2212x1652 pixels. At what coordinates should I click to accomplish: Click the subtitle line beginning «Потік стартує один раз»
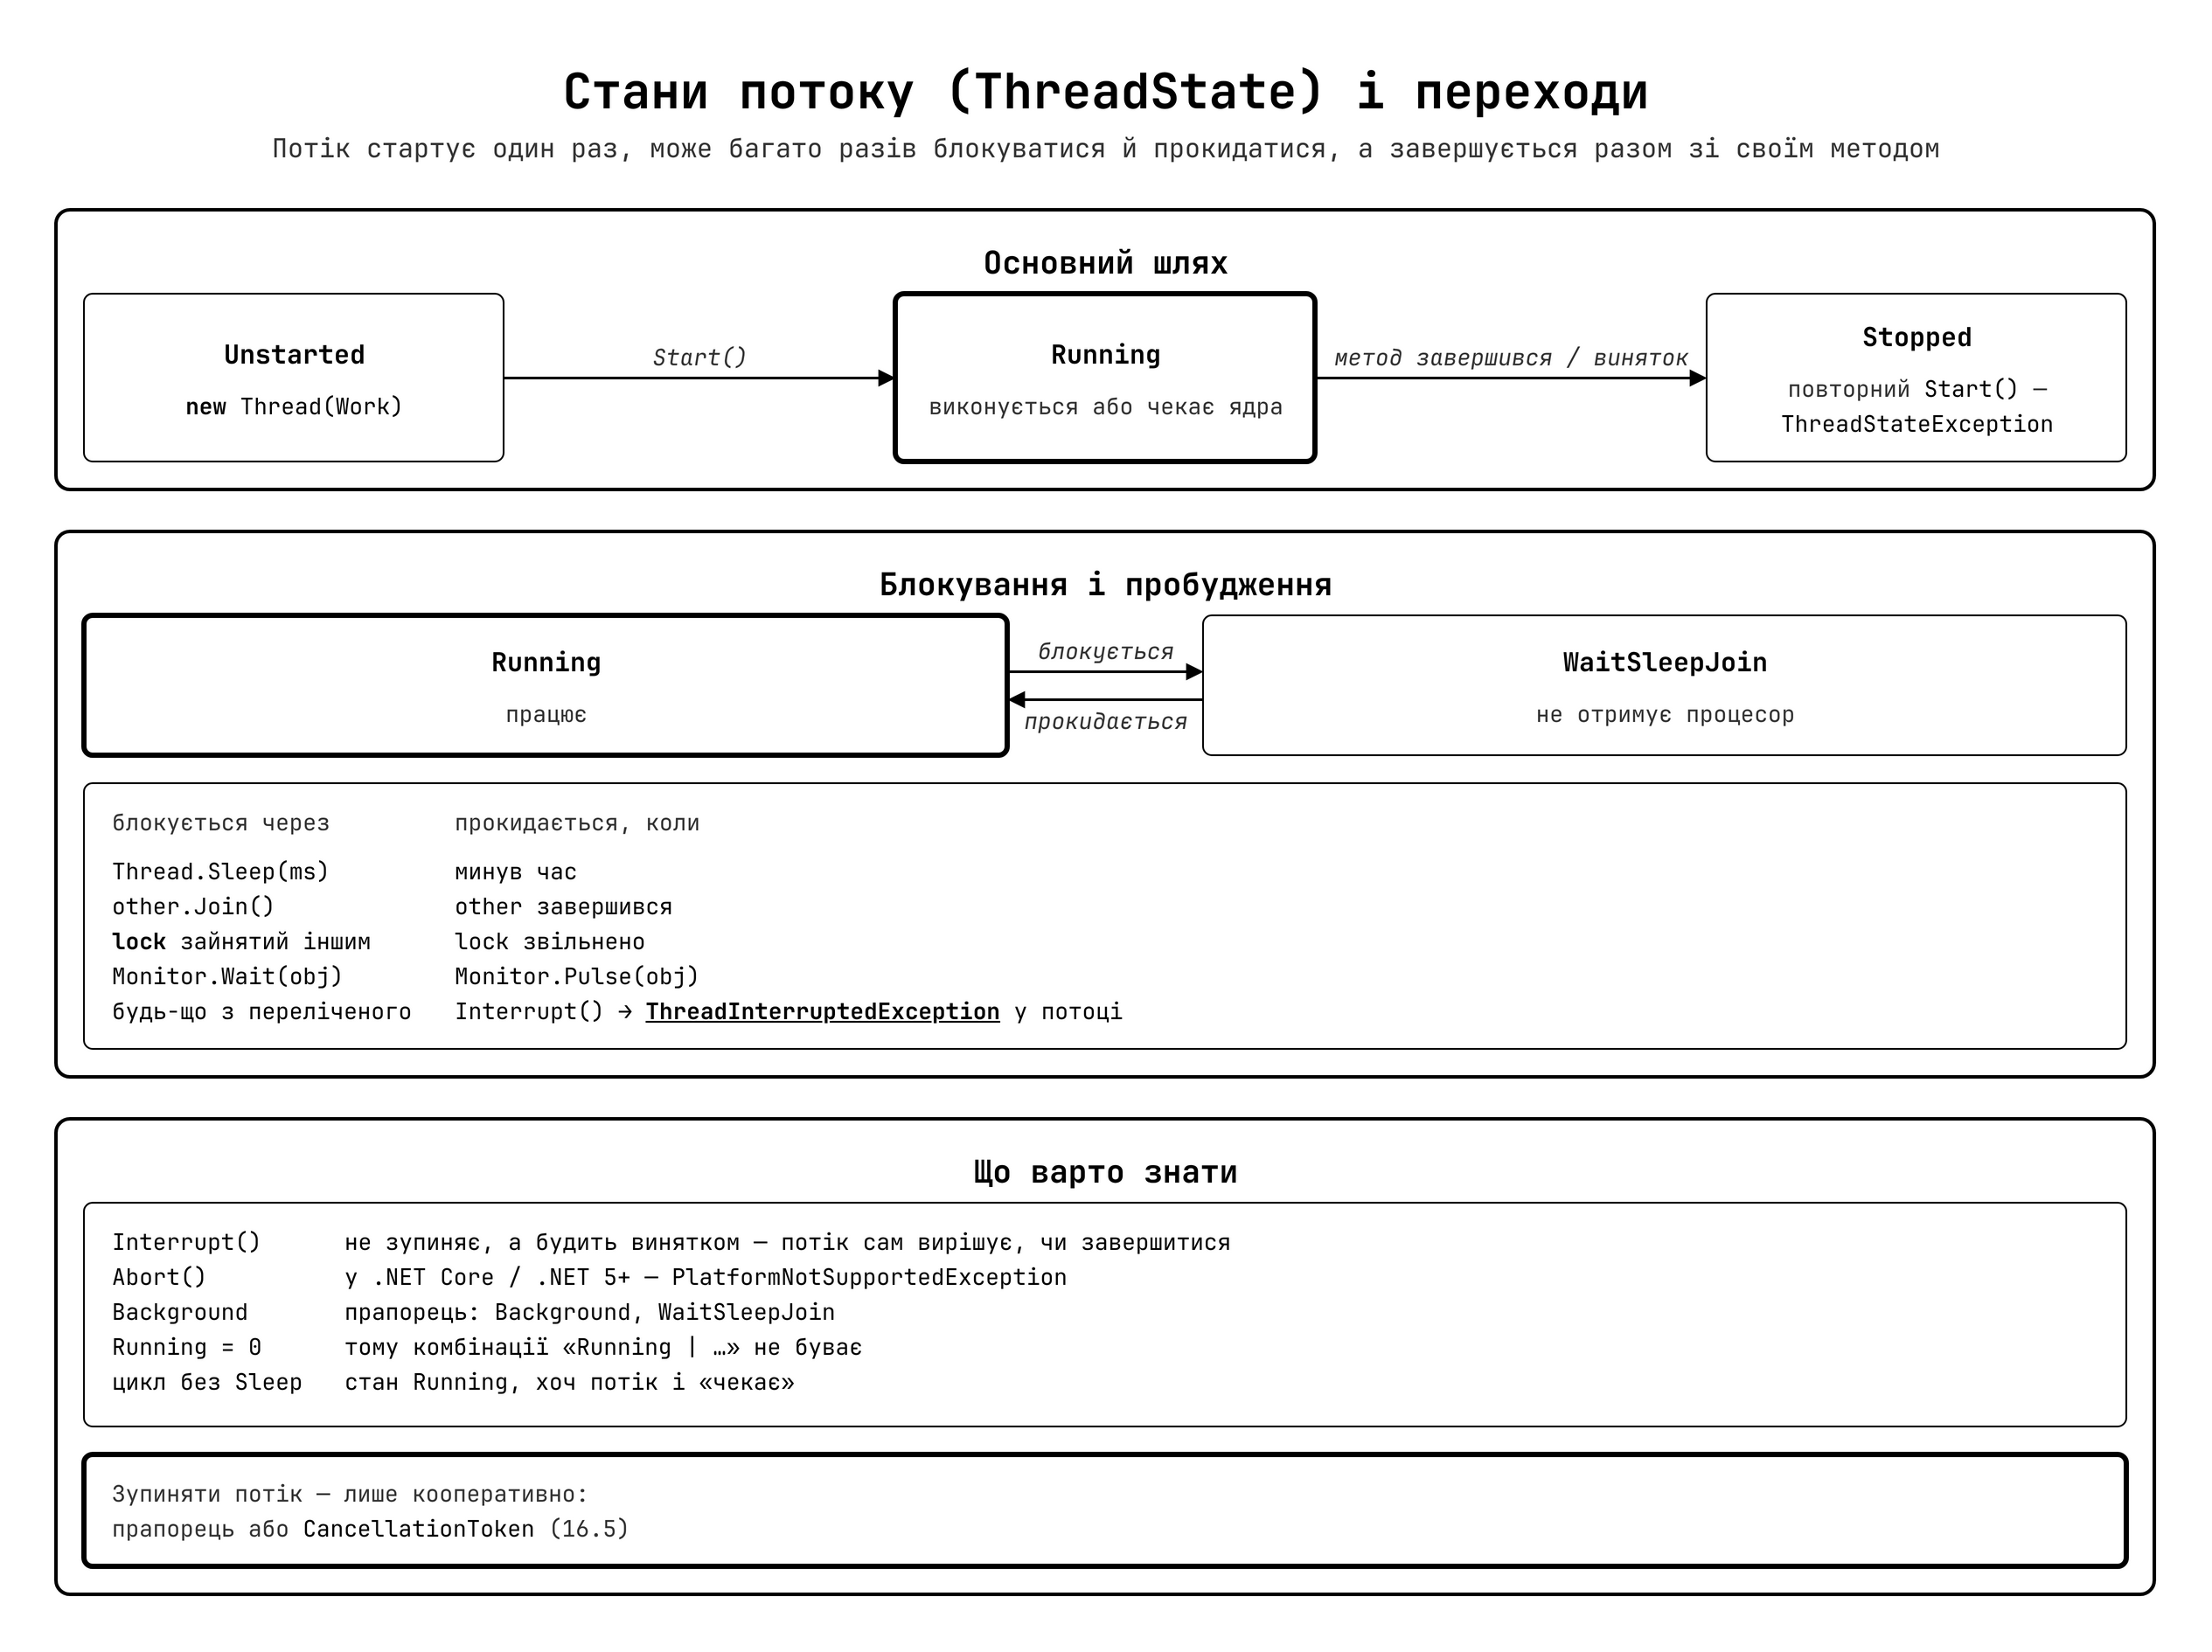point(1105,148)
